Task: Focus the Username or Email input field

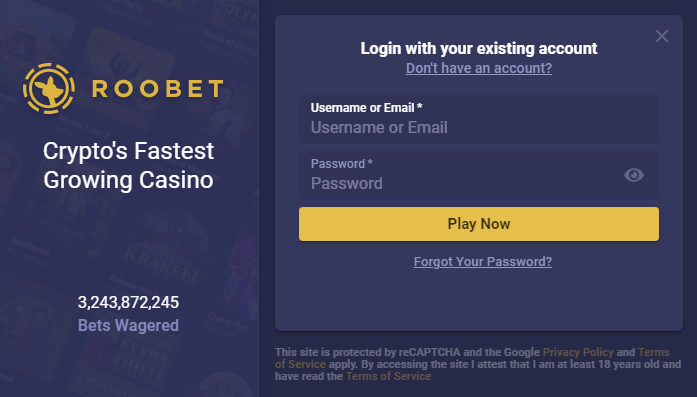Action: tap(479, 119)
